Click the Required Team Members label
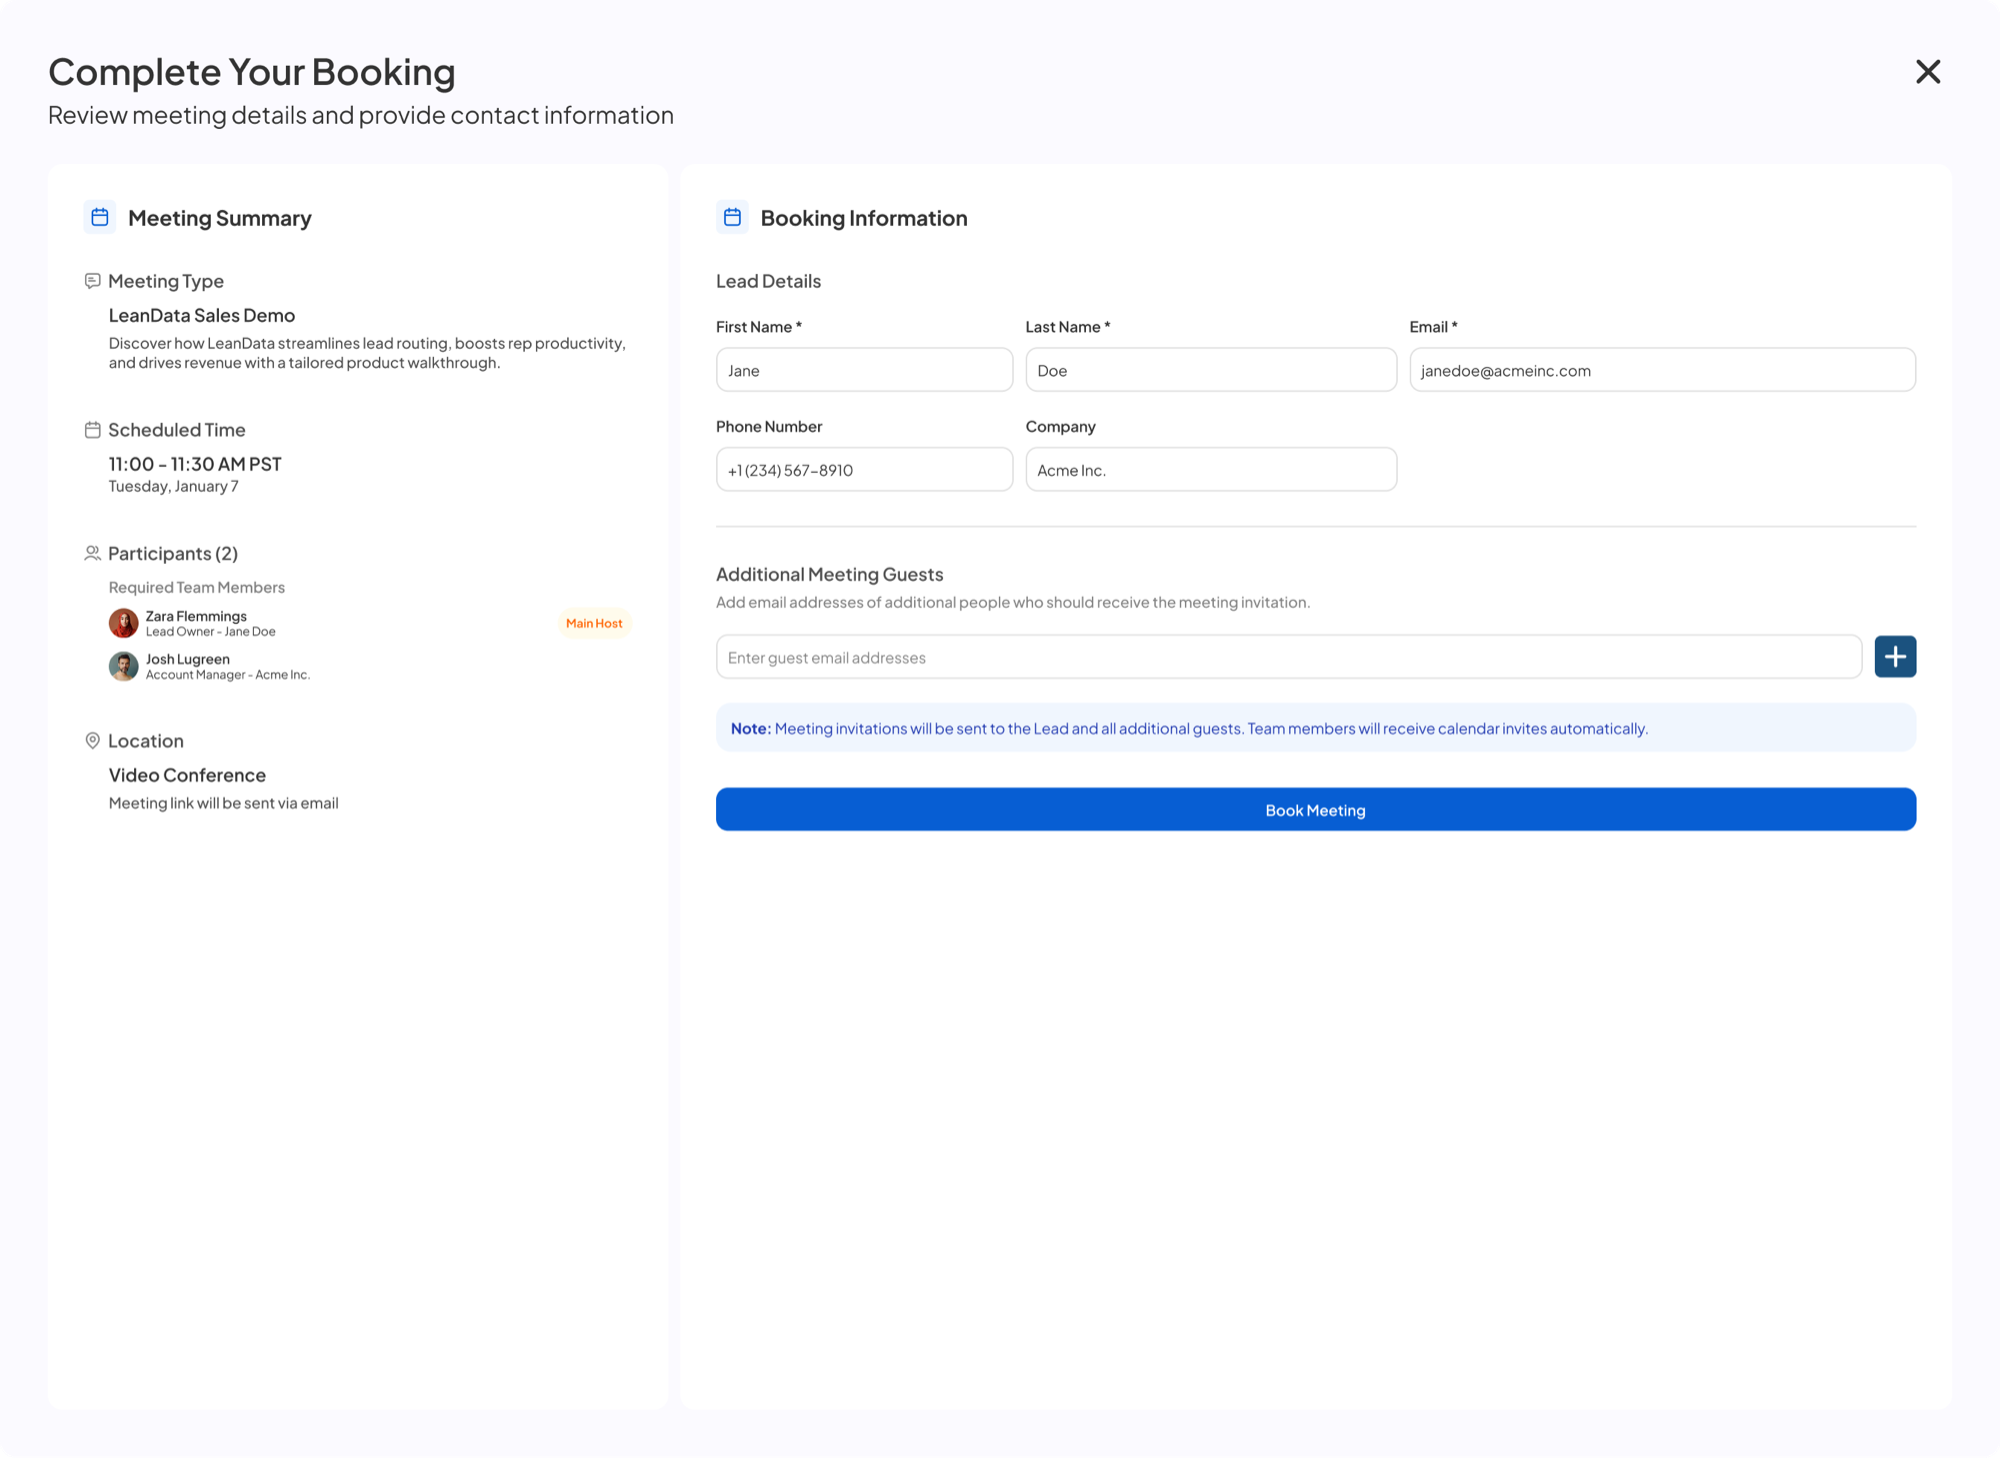 pos(197,587)
